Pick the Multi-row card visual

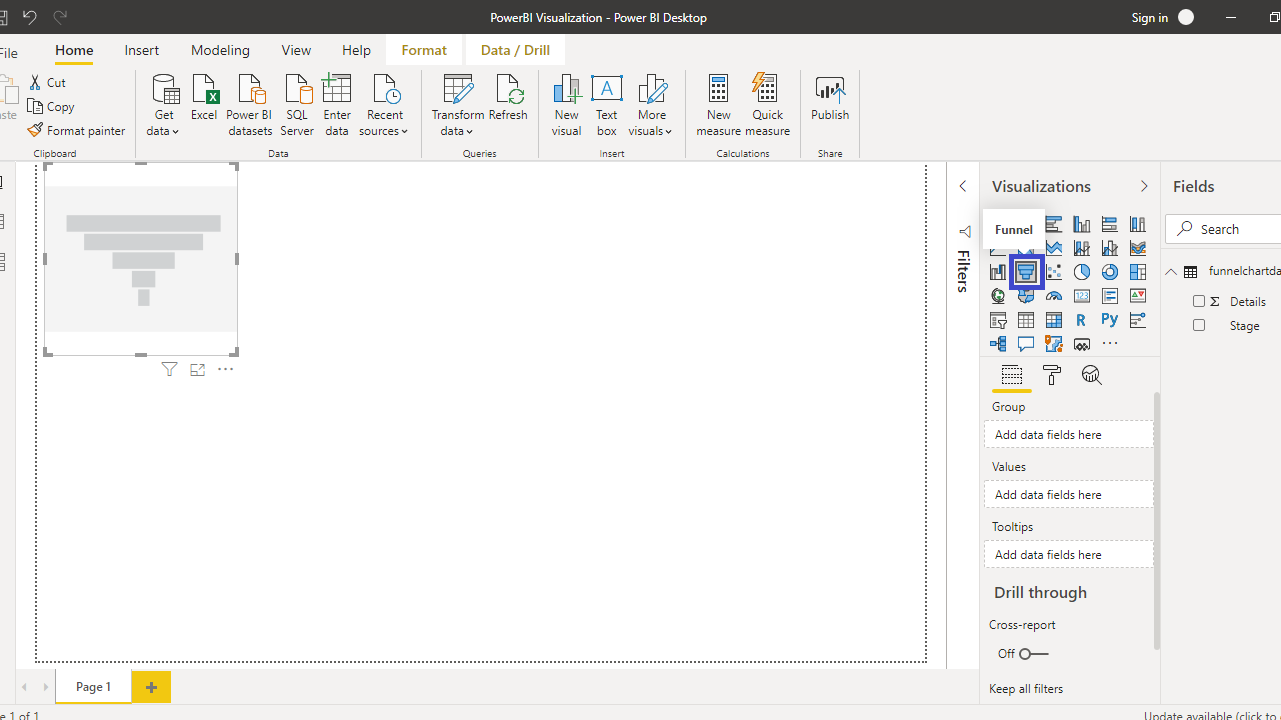coord(1110,296)
